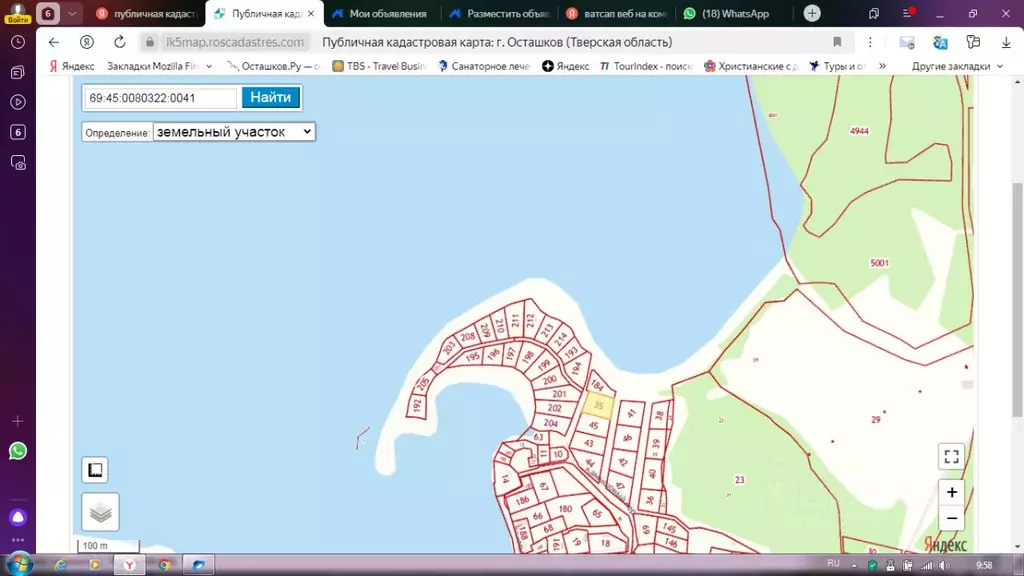Open the mail icon in the toolbar
The height and width of the screenshot is (576, 1024).
(906, 42)
